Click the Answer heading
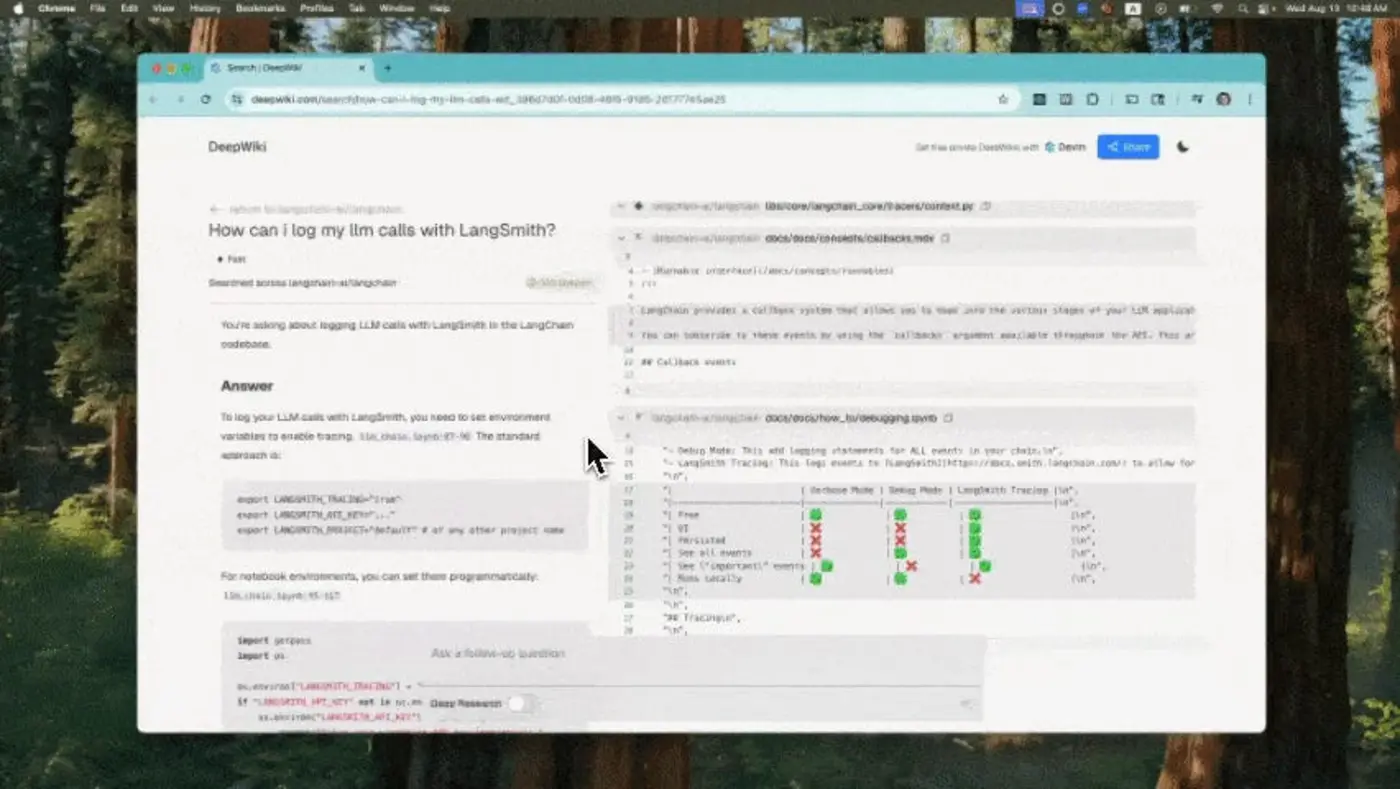Image resolution: width=1400 pixels, height=789 pixels. pos(247,386)
